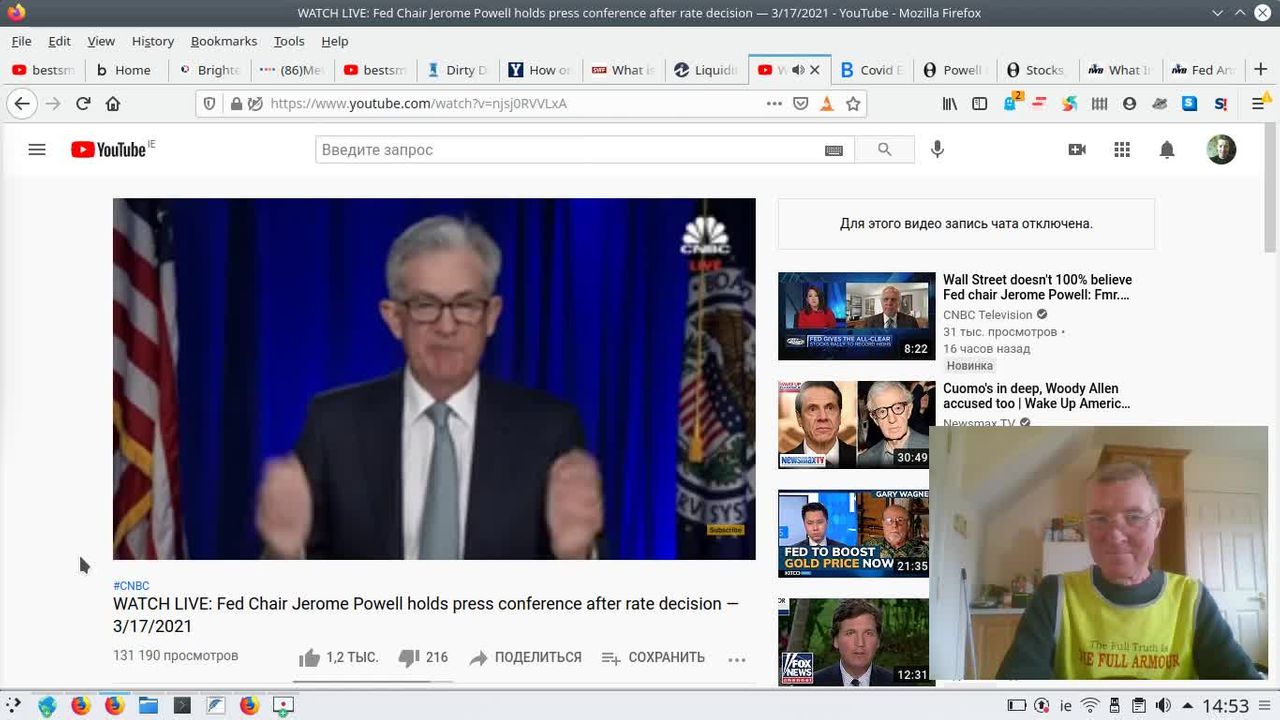Viewport: 1280px width, 720px height.
Task: Bookmark this page with the star icon
Action: 853,103
